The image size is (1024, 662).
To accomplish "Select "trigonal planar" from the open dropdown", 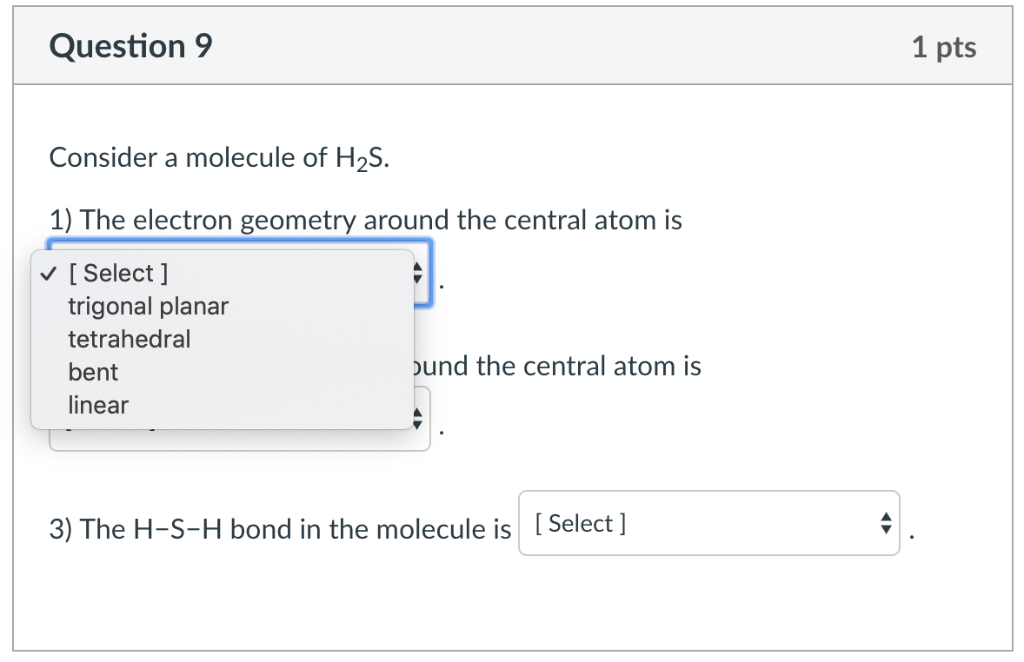I will coord(147,306).
